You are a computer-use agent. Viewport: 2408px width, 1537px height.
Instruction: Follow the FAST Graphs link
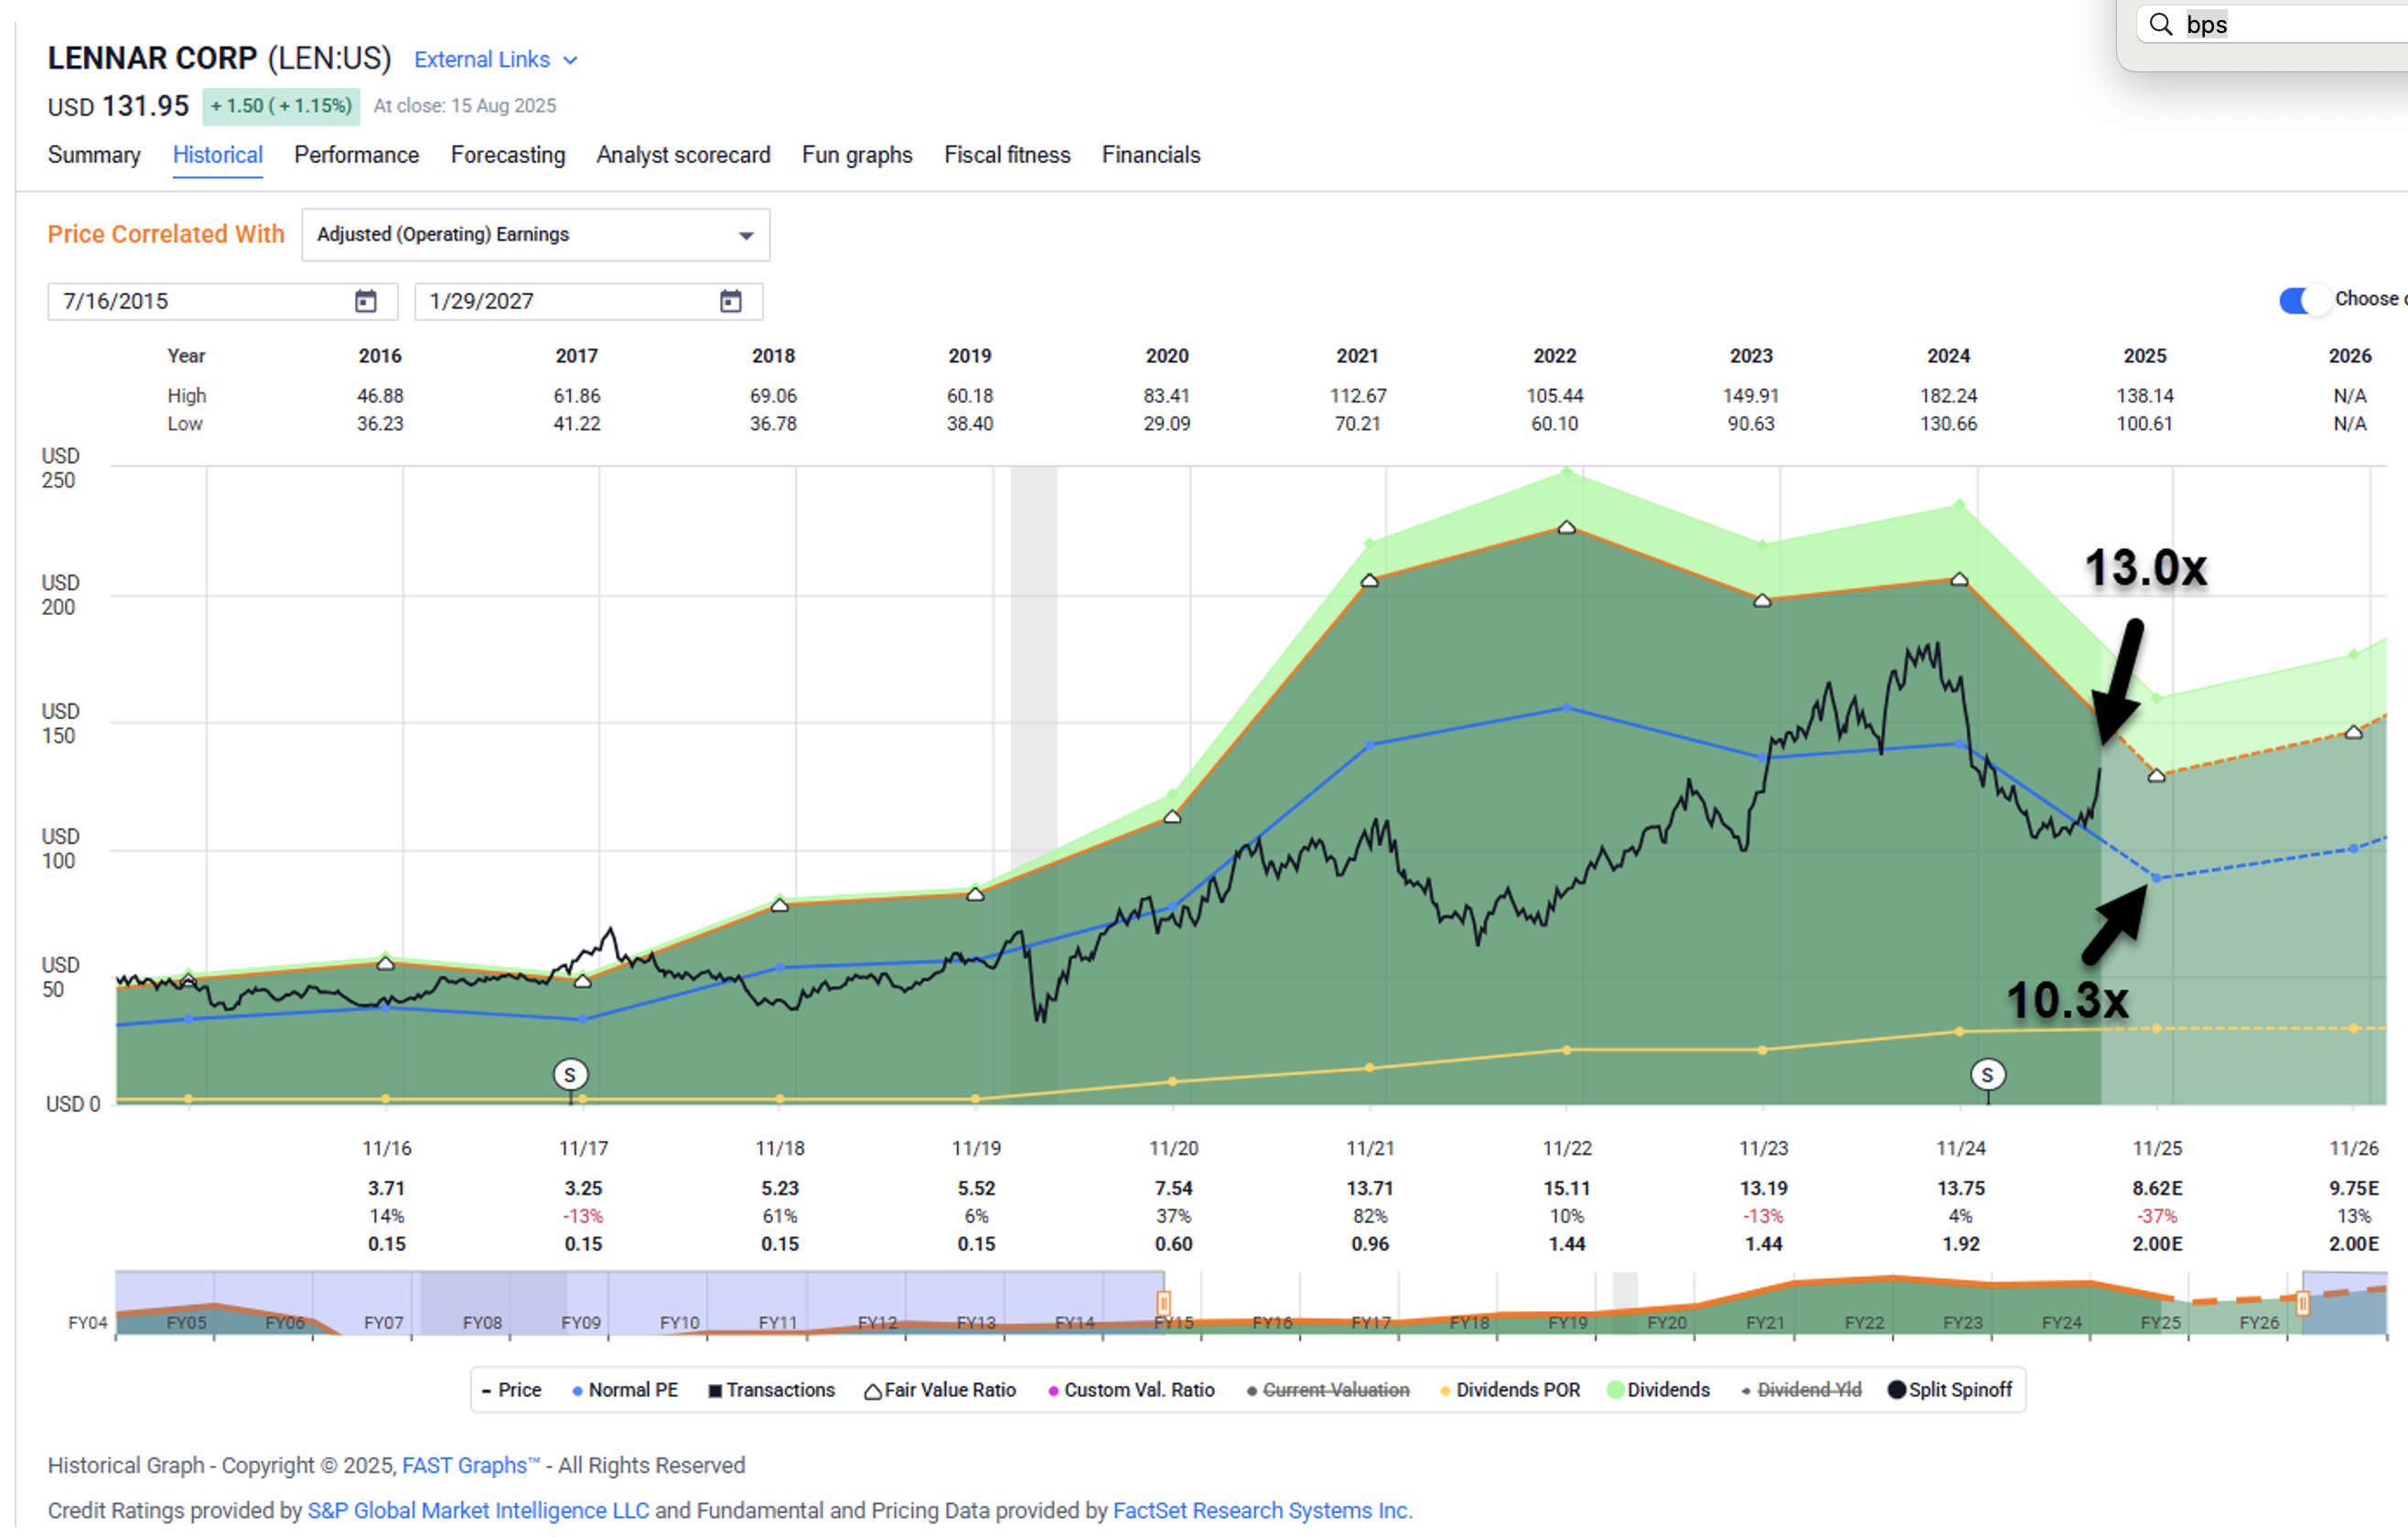[x=470, y=1466]
